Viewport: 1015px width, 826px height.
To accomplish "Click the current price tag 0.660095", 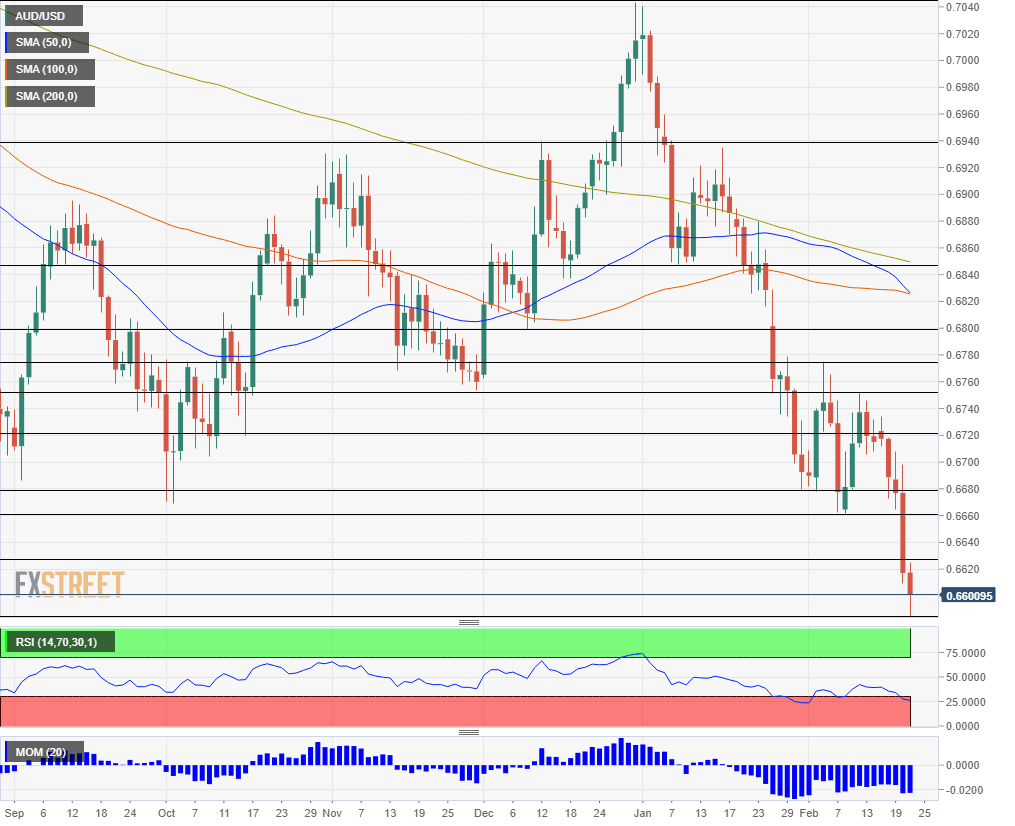I will 970,594.
